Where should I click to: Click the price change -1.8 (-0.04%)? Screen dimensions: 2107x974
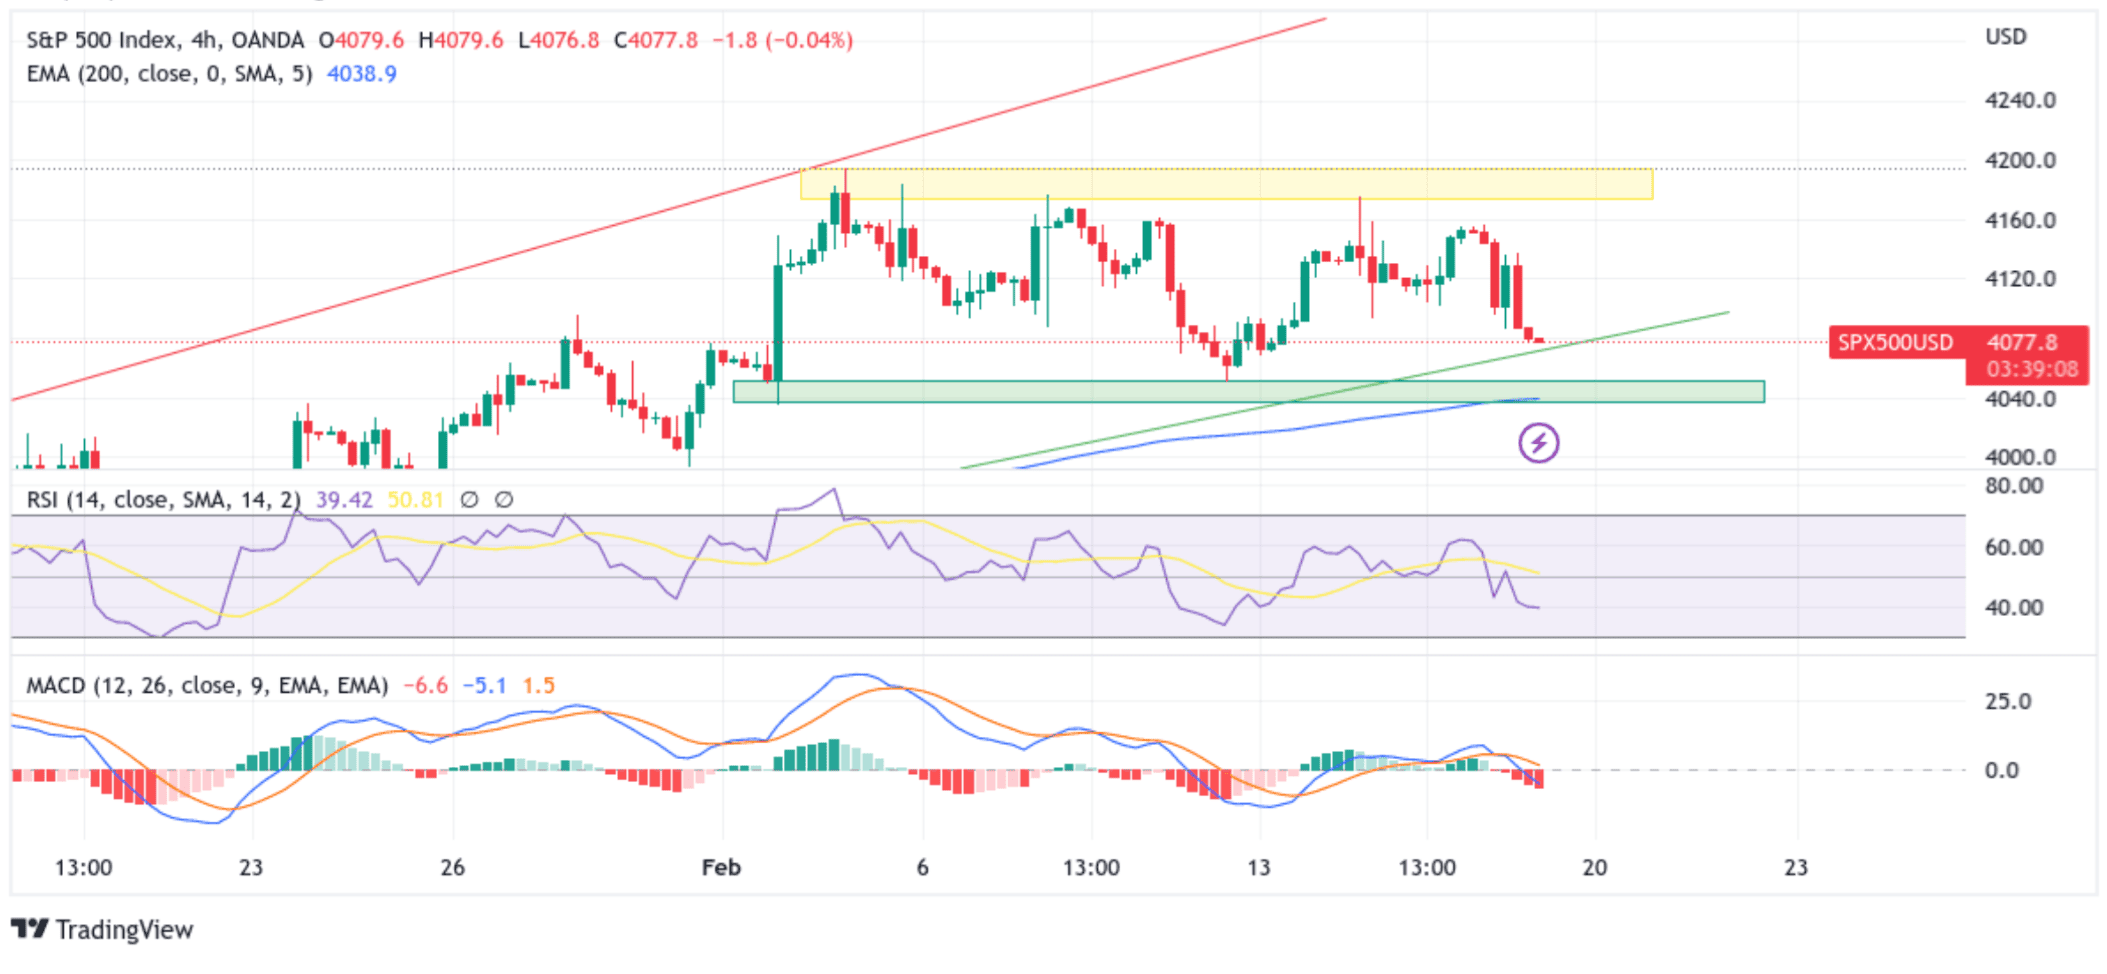783,40
